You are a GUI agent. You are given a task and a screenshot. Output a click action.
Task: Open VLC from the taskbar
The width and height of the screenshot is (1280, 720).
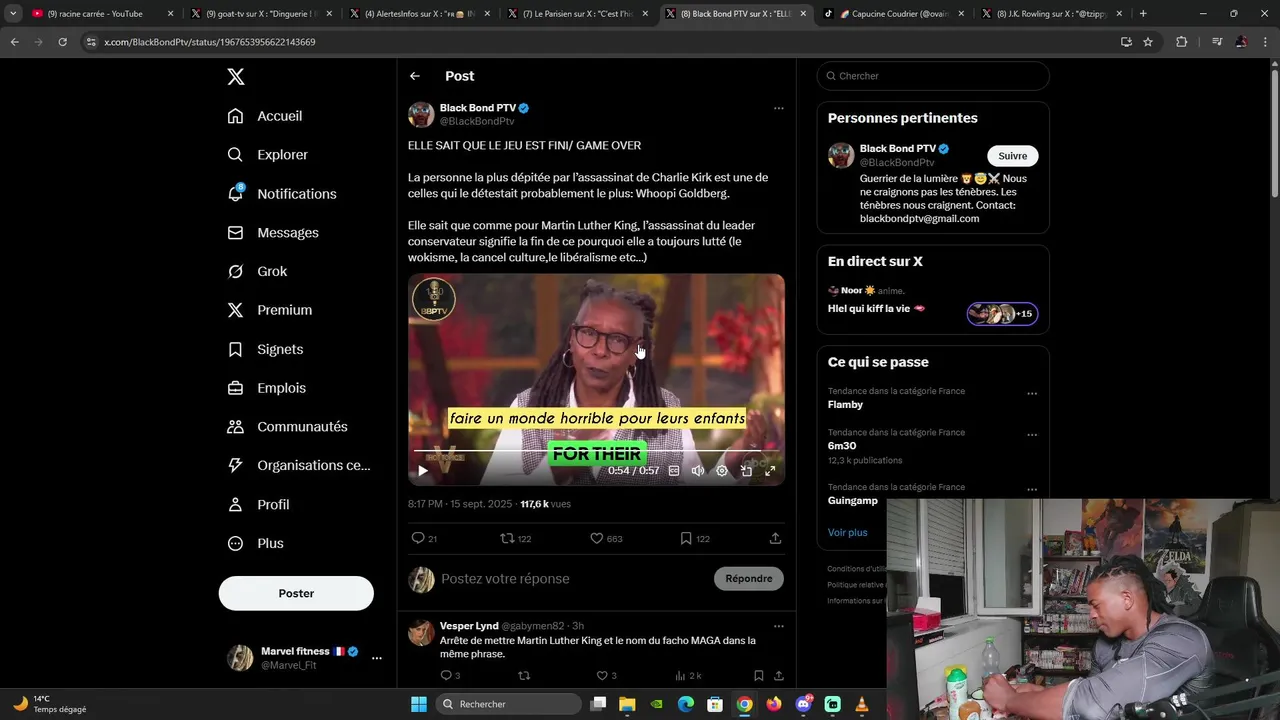click(x=862, y=704)
